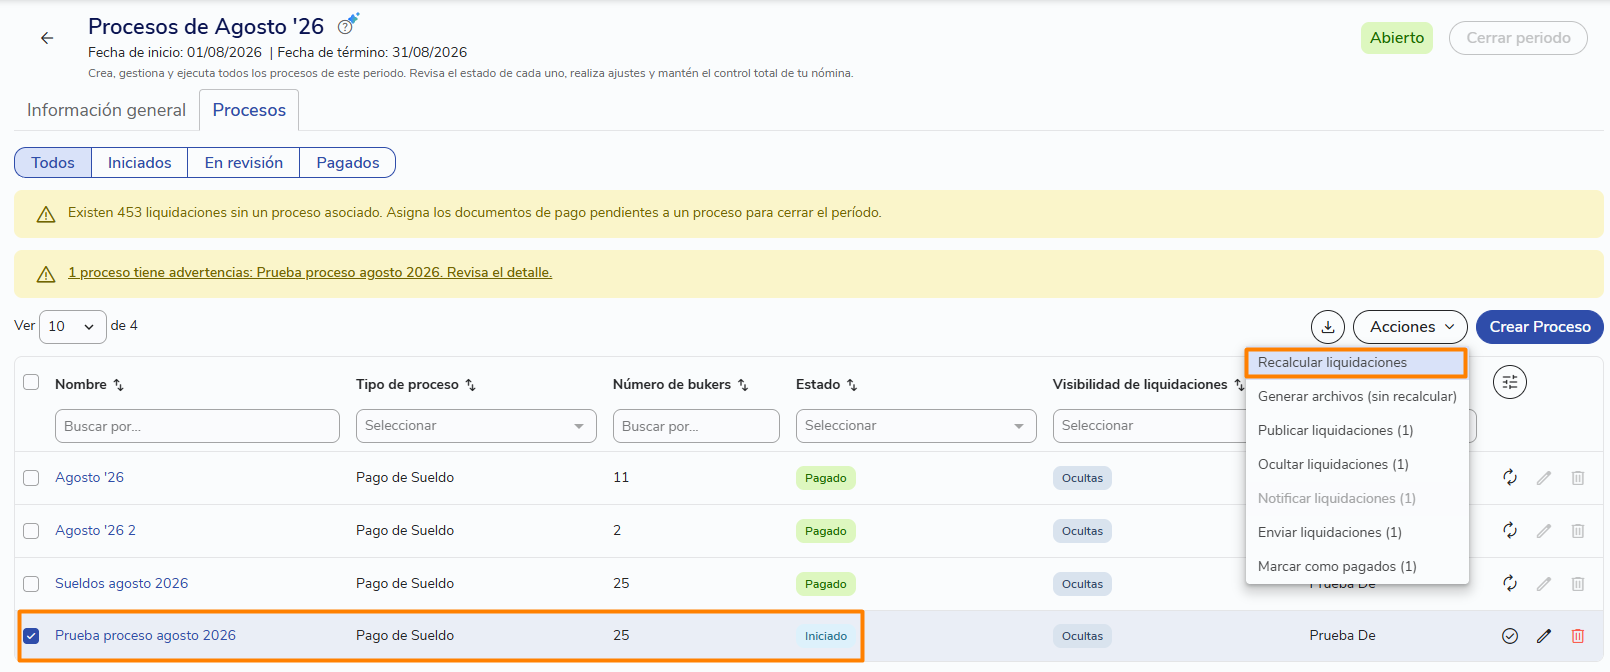The image size is (1610, 672).
Task: Open the Agosto '26 process link
Action: tap(90, 478)
